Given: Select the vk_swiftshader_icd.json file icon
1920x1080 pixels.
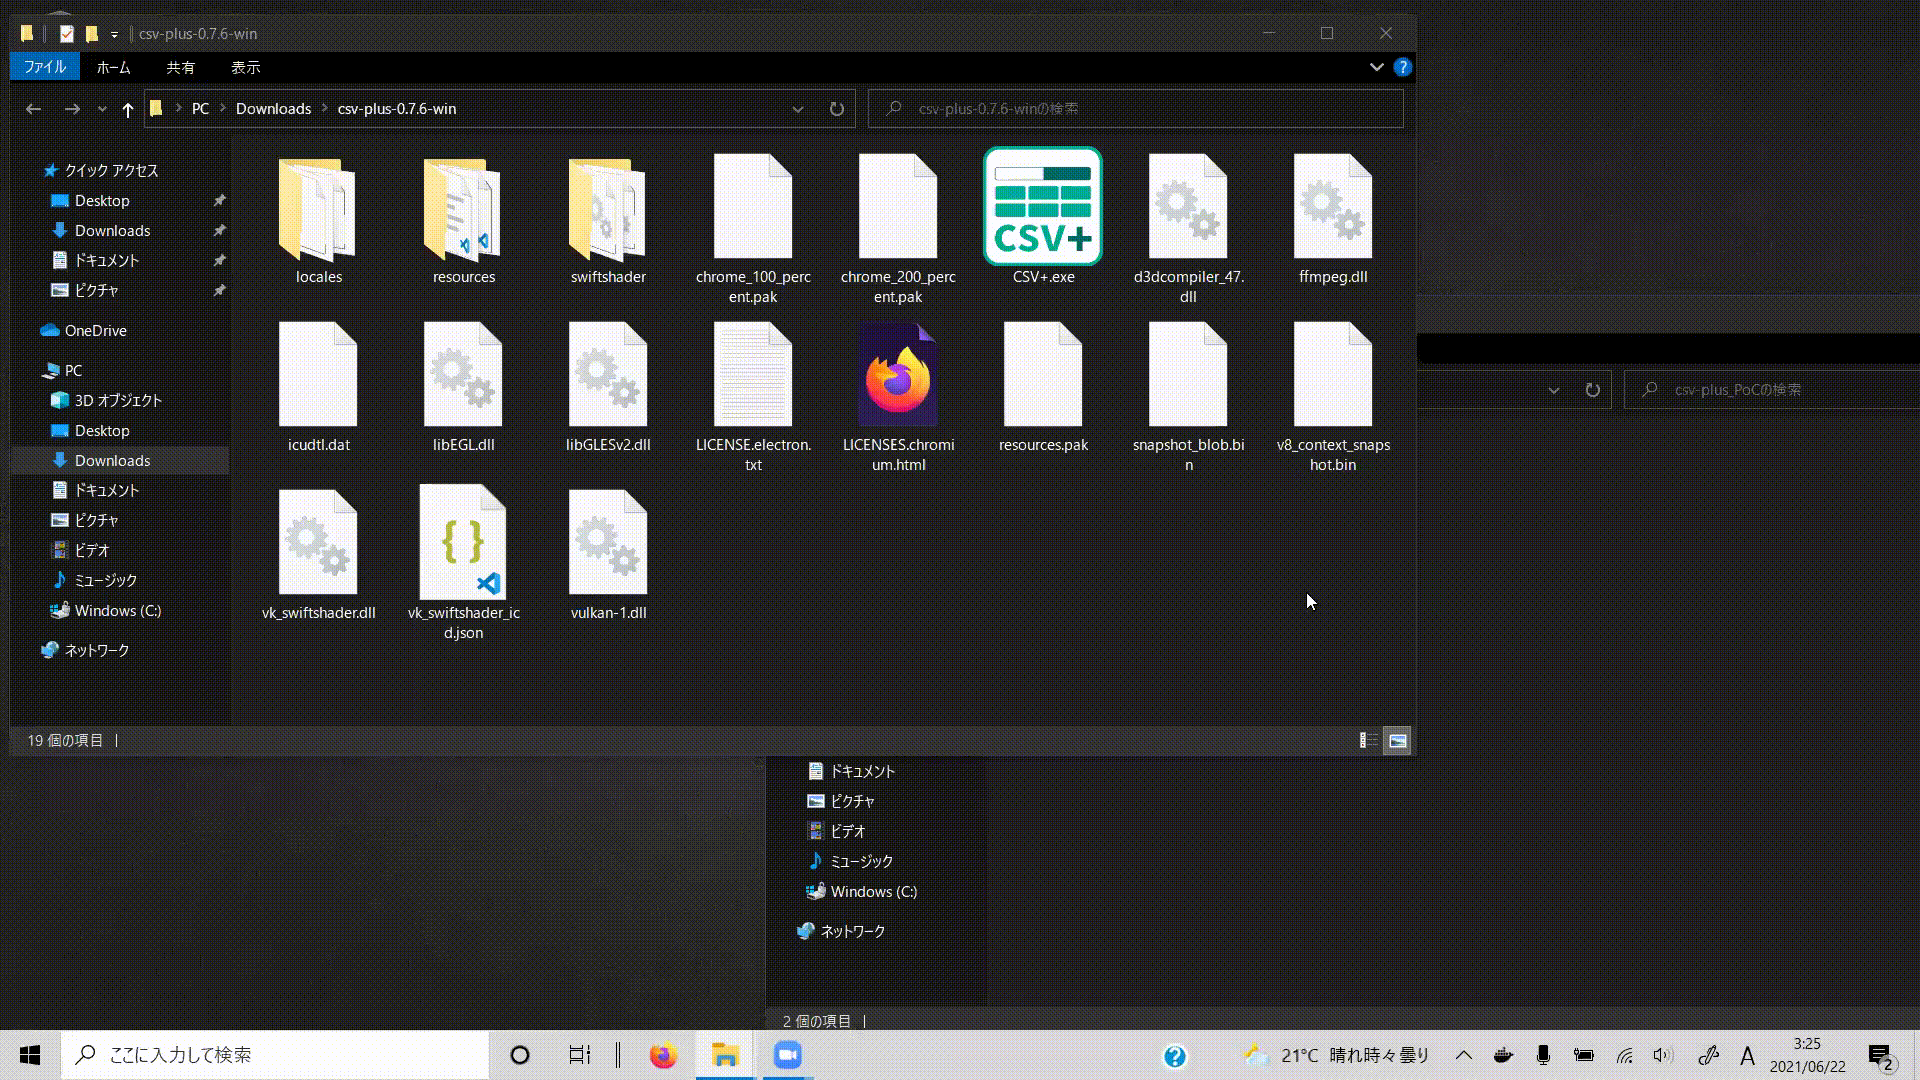Looking at the screenshot, I should pyautogui.click(x=463, y=544).
